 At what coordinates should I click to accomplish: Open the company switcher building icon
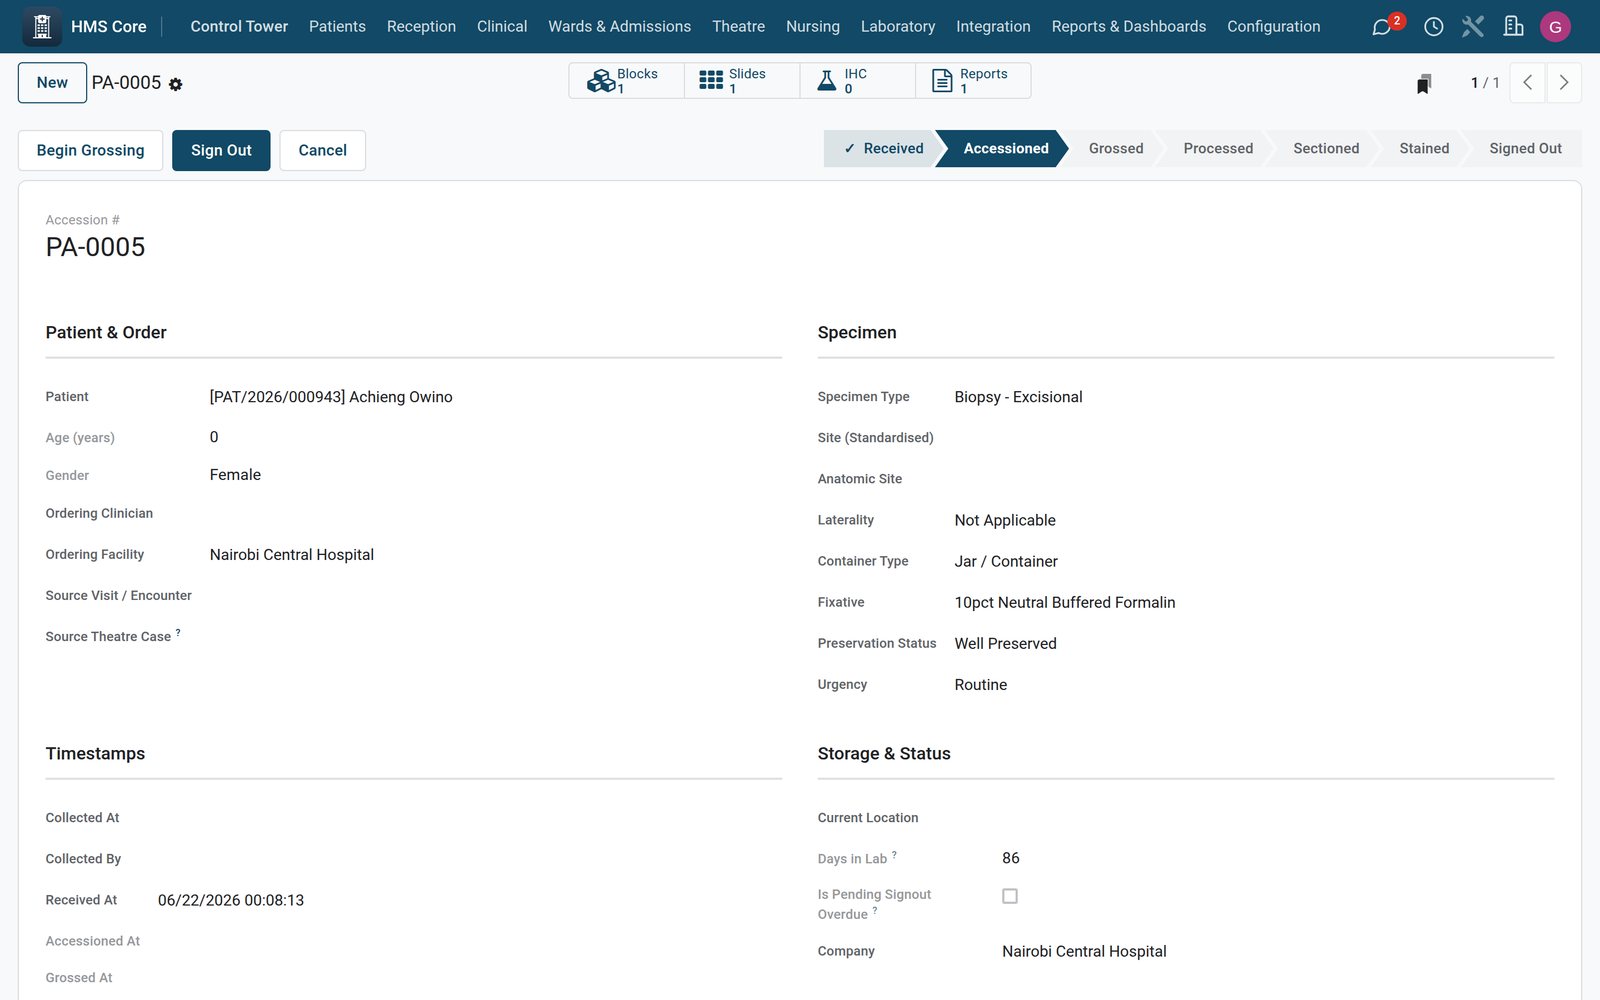point(1513,27)
